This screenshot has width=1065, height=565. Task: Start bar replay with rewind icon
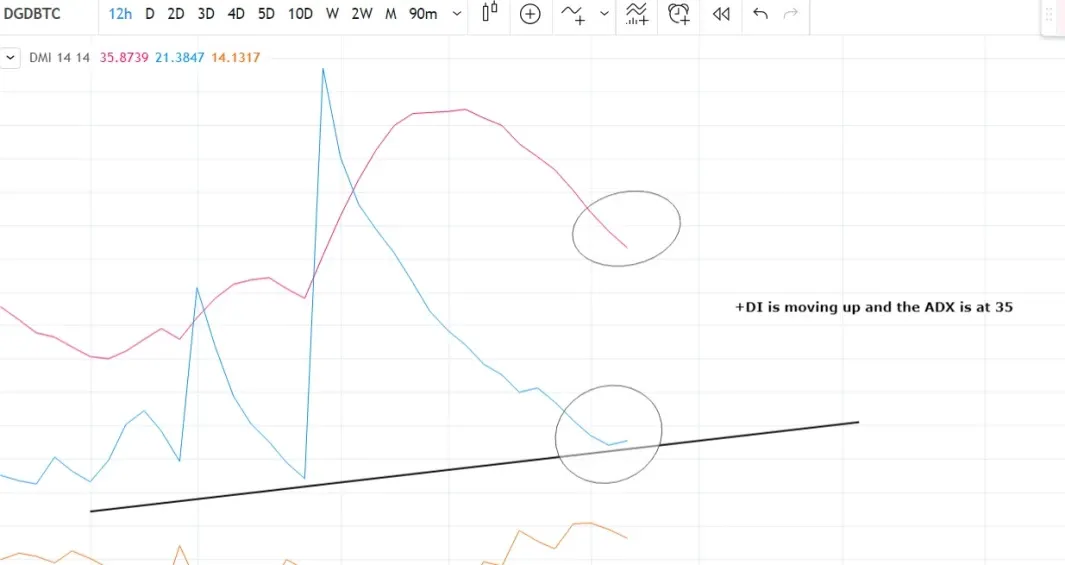[721, 14]
